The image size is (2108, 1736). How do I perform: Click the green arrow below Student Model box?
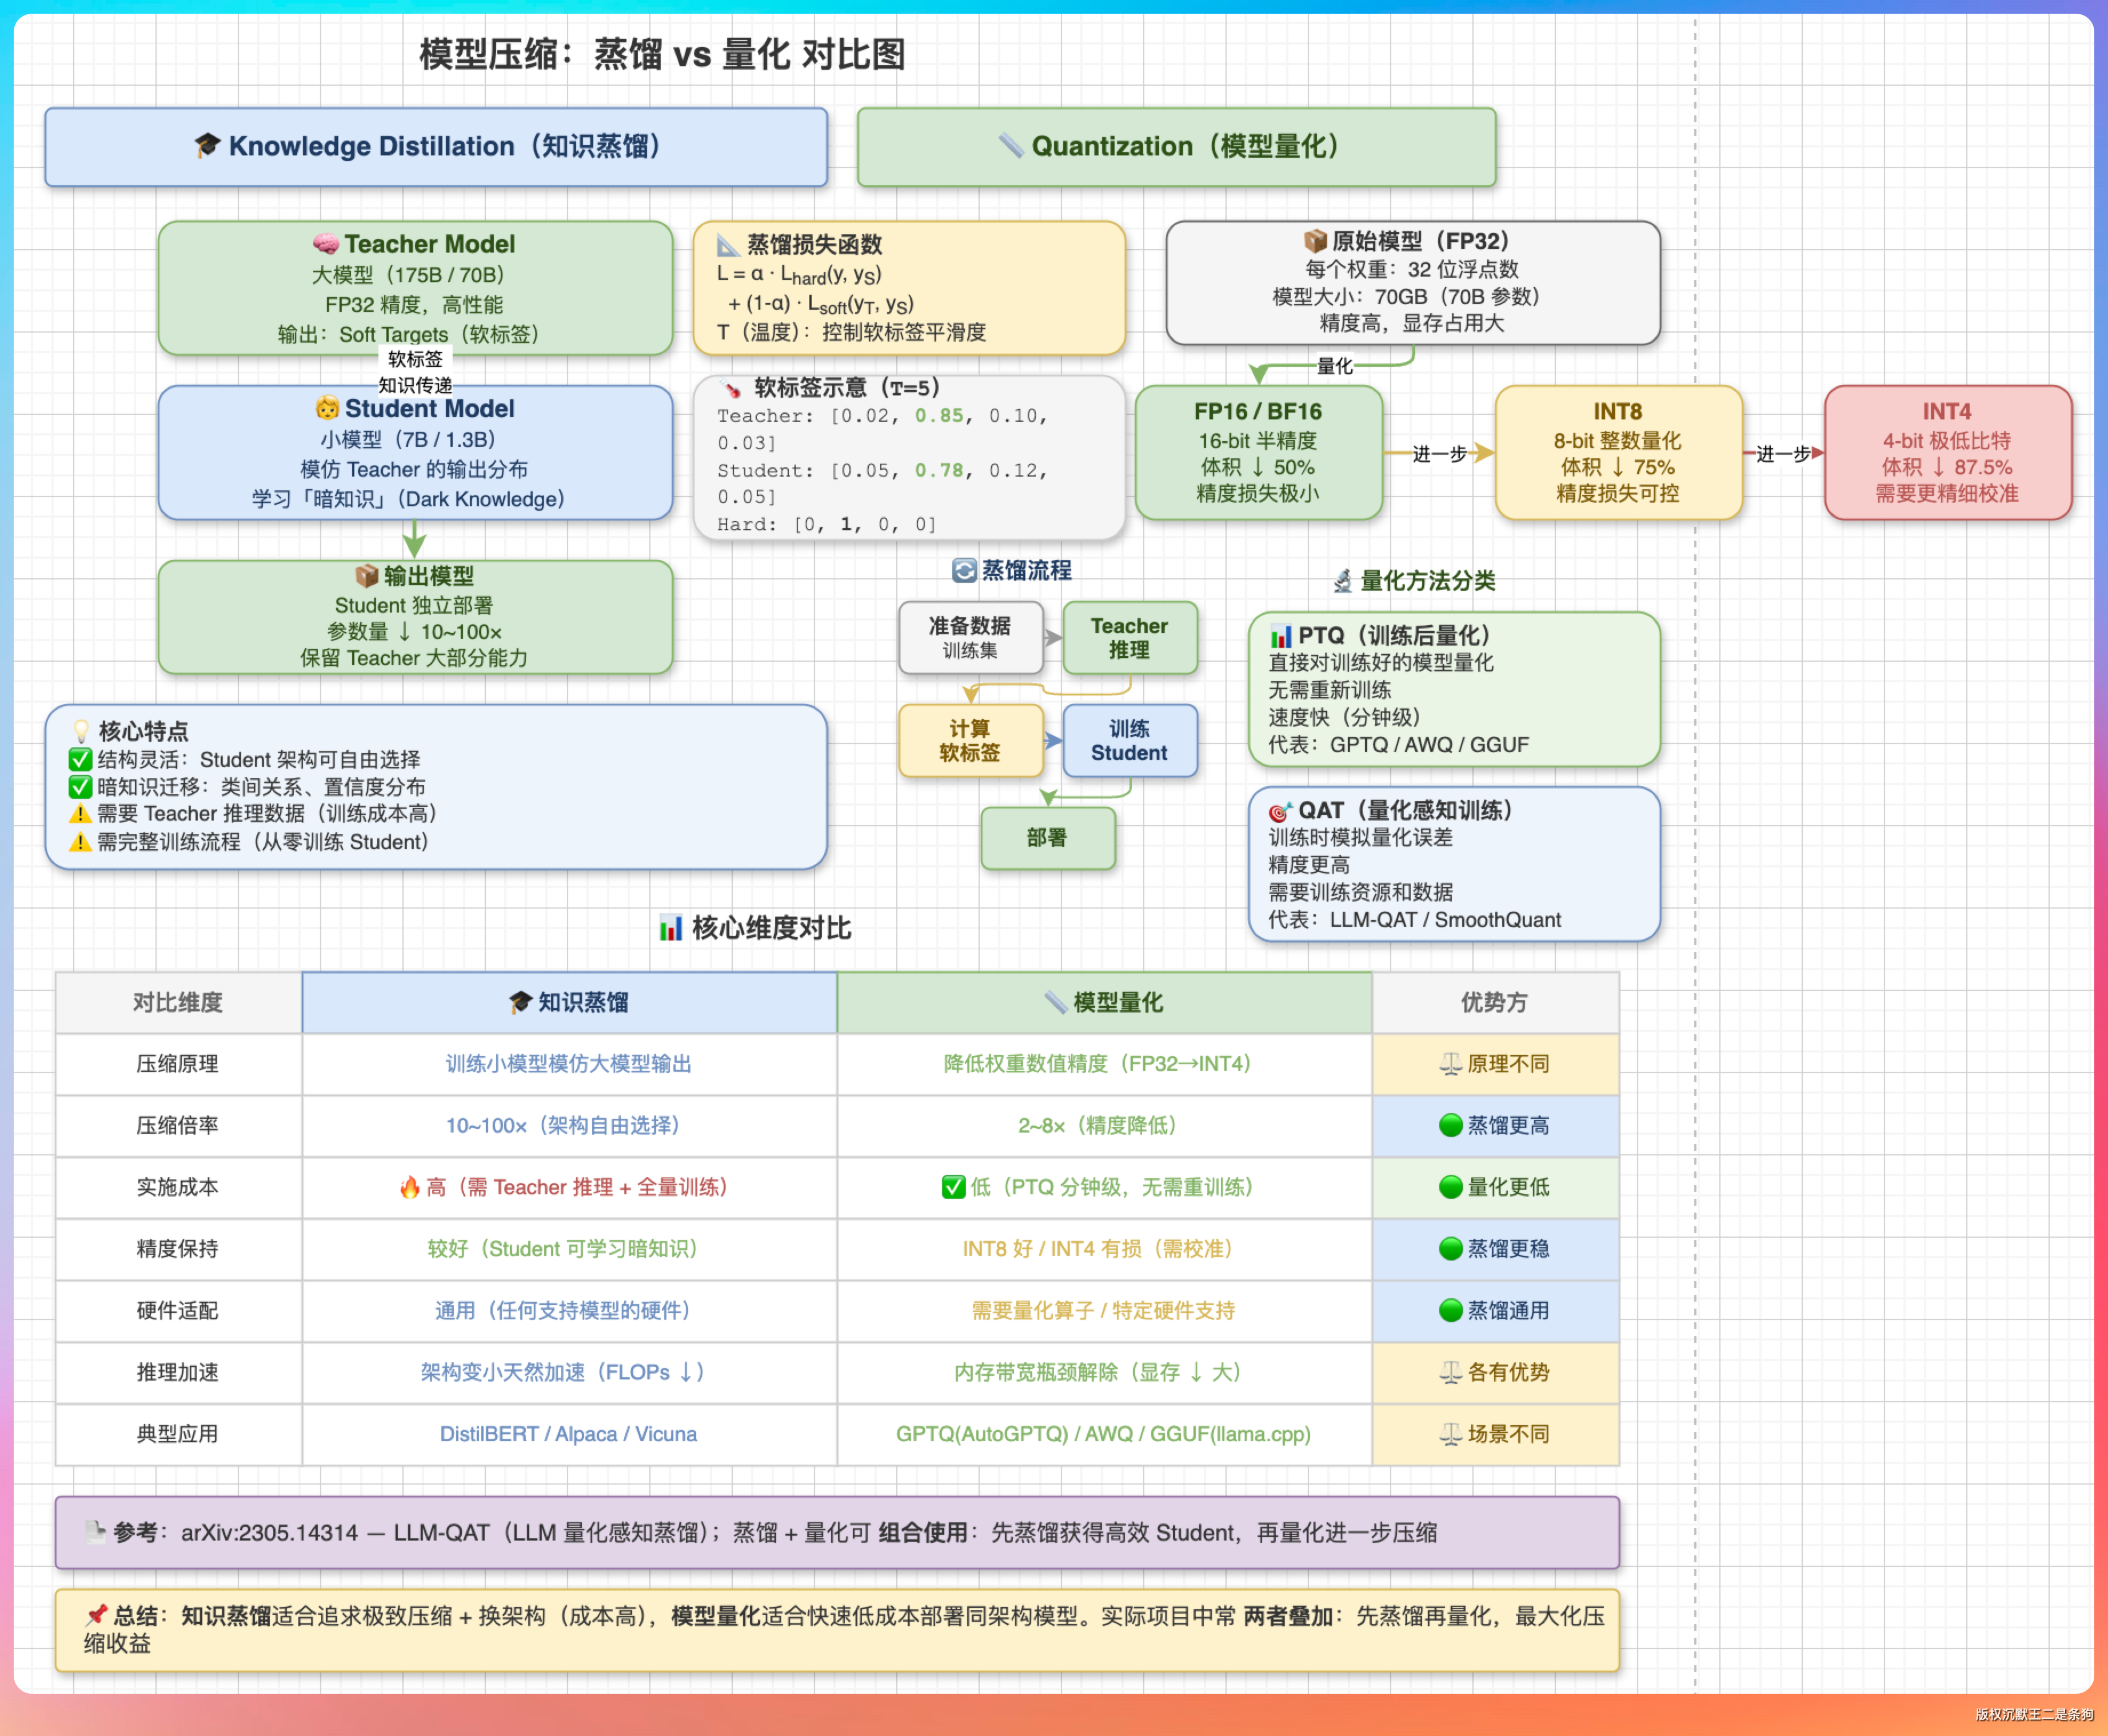(x=414, y=541)
